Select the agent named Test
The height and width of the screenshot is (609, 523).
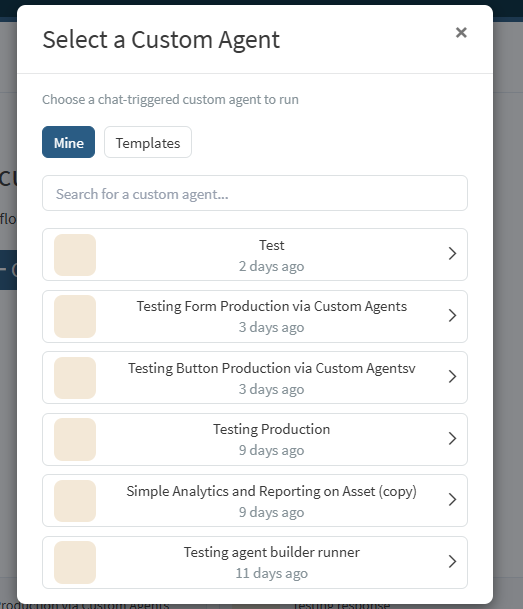[x=271, y=245]
